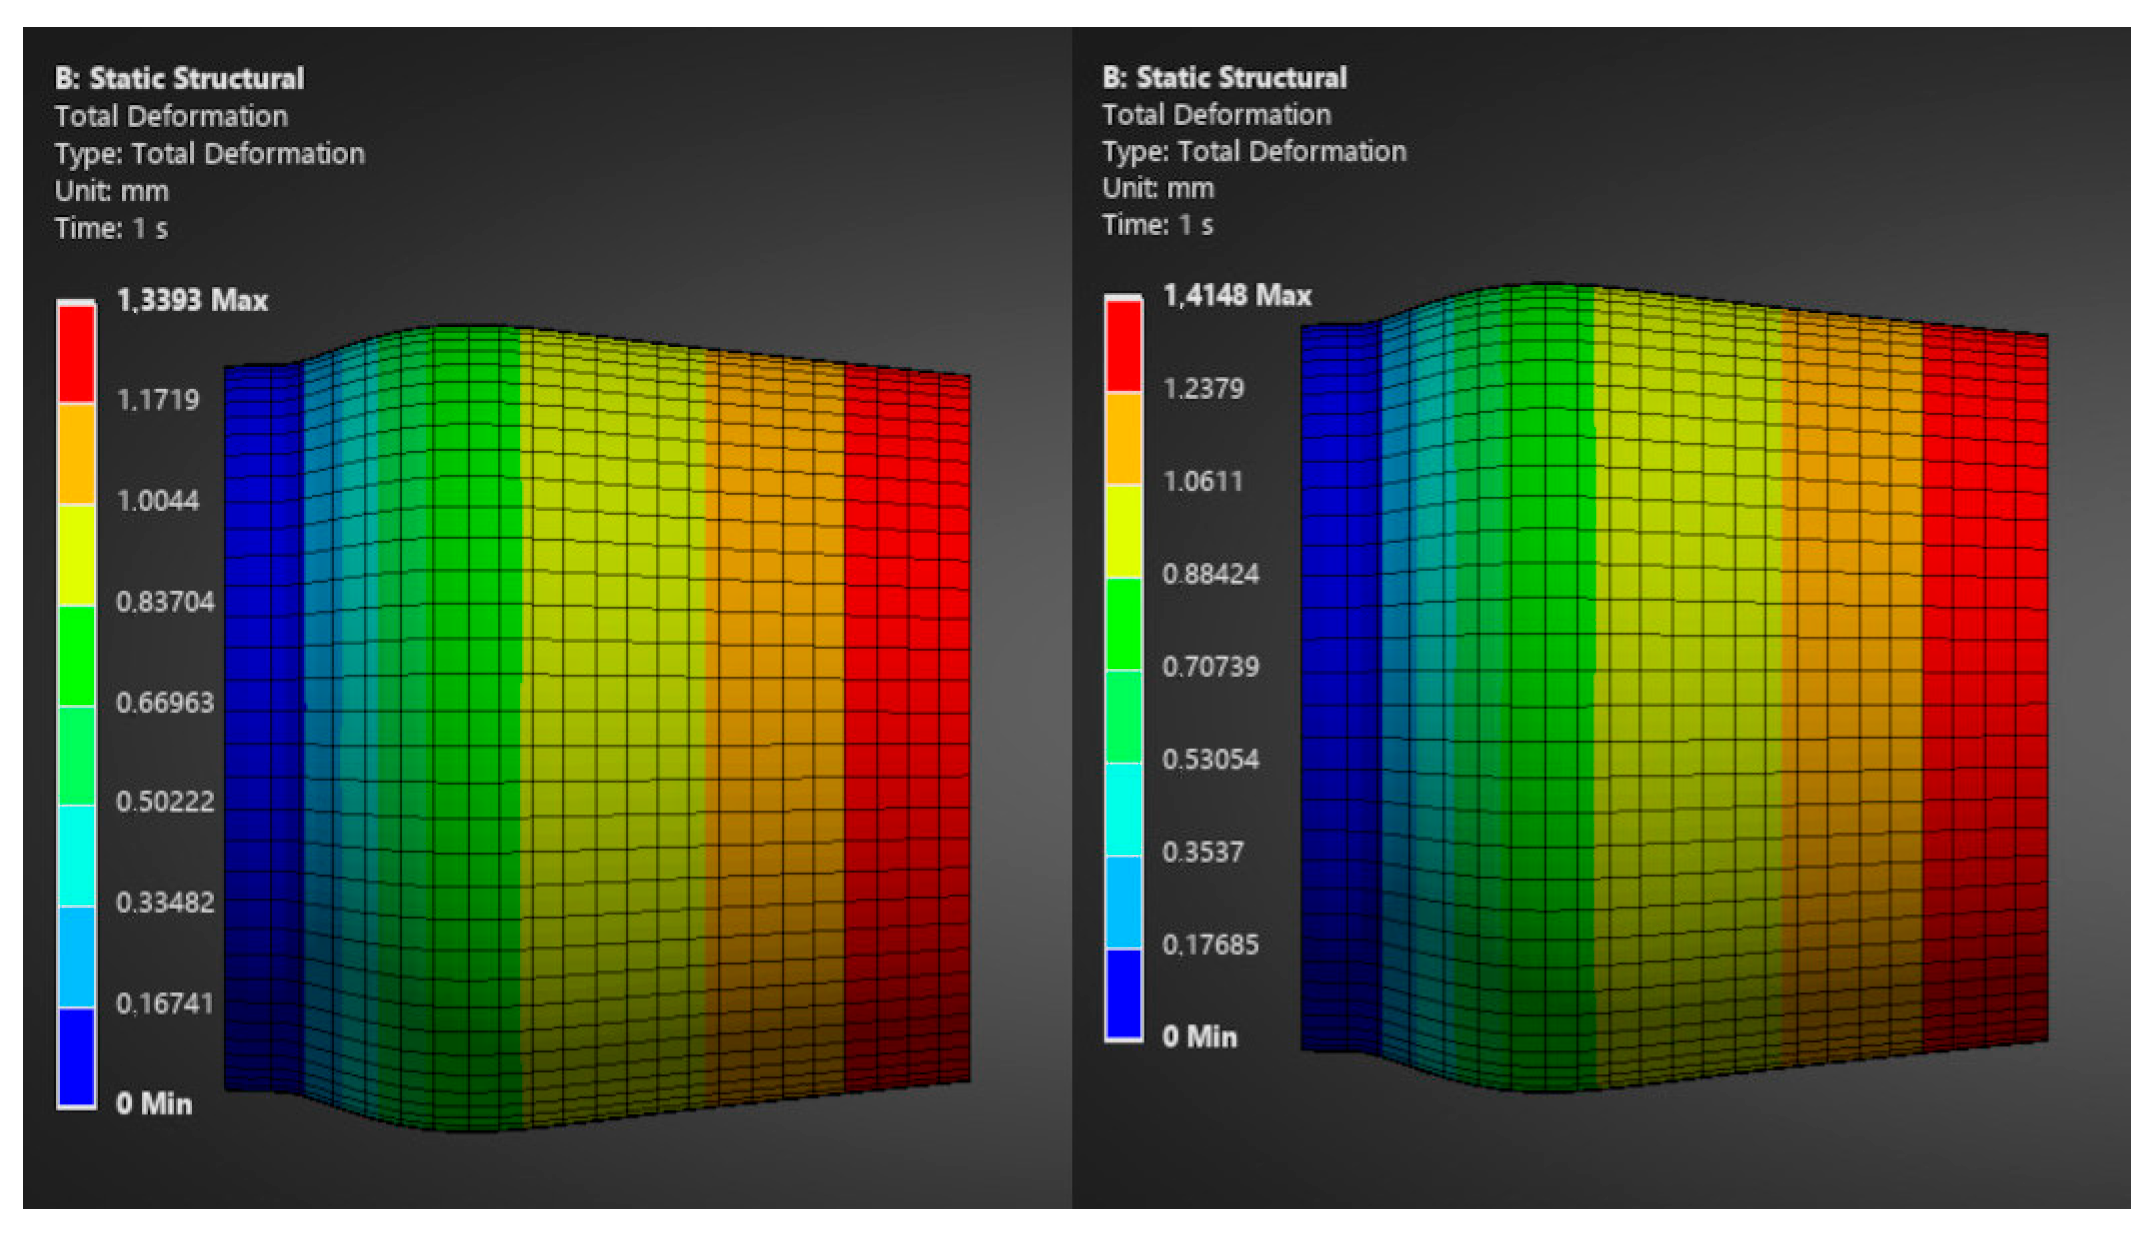Image resolution: width=2154 pixels, height=1250 pixels.
Task: Click '0 Min' in the 1.4148 Max legend
Action: tap(1200, 1037)
